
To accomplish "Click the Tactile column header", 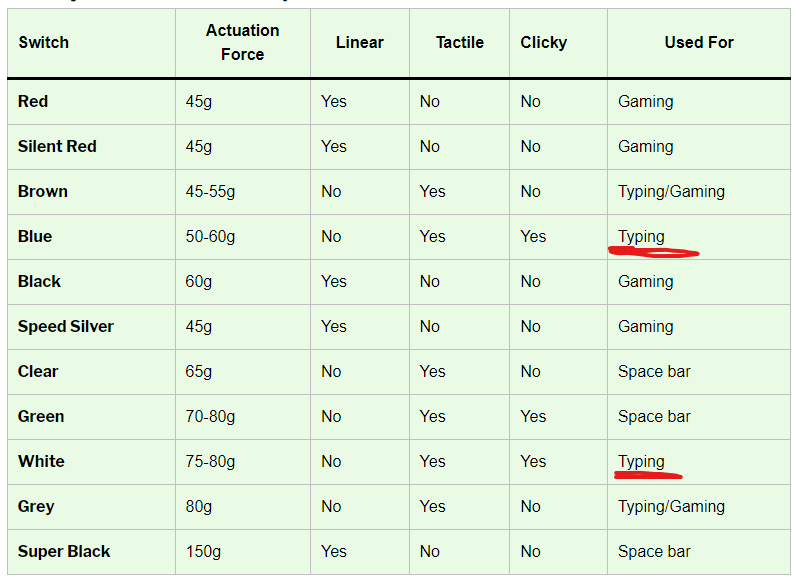I will click(x=459, y=42).
